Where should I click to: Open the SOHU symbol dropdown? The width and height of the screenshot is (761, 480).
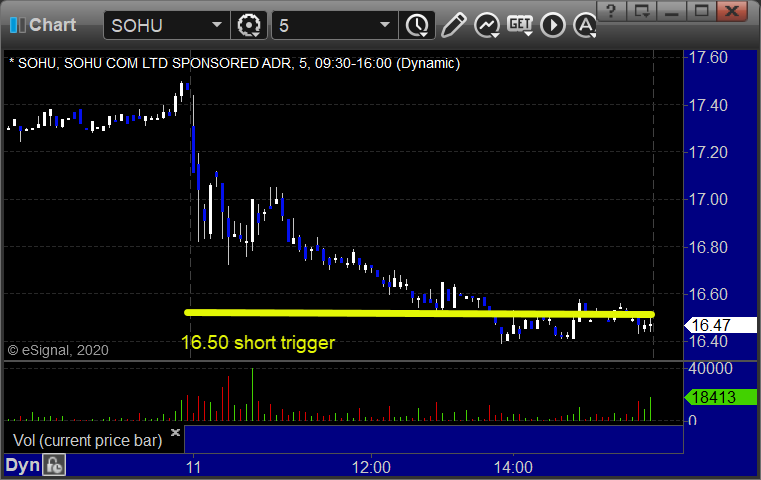pos(216,25)
